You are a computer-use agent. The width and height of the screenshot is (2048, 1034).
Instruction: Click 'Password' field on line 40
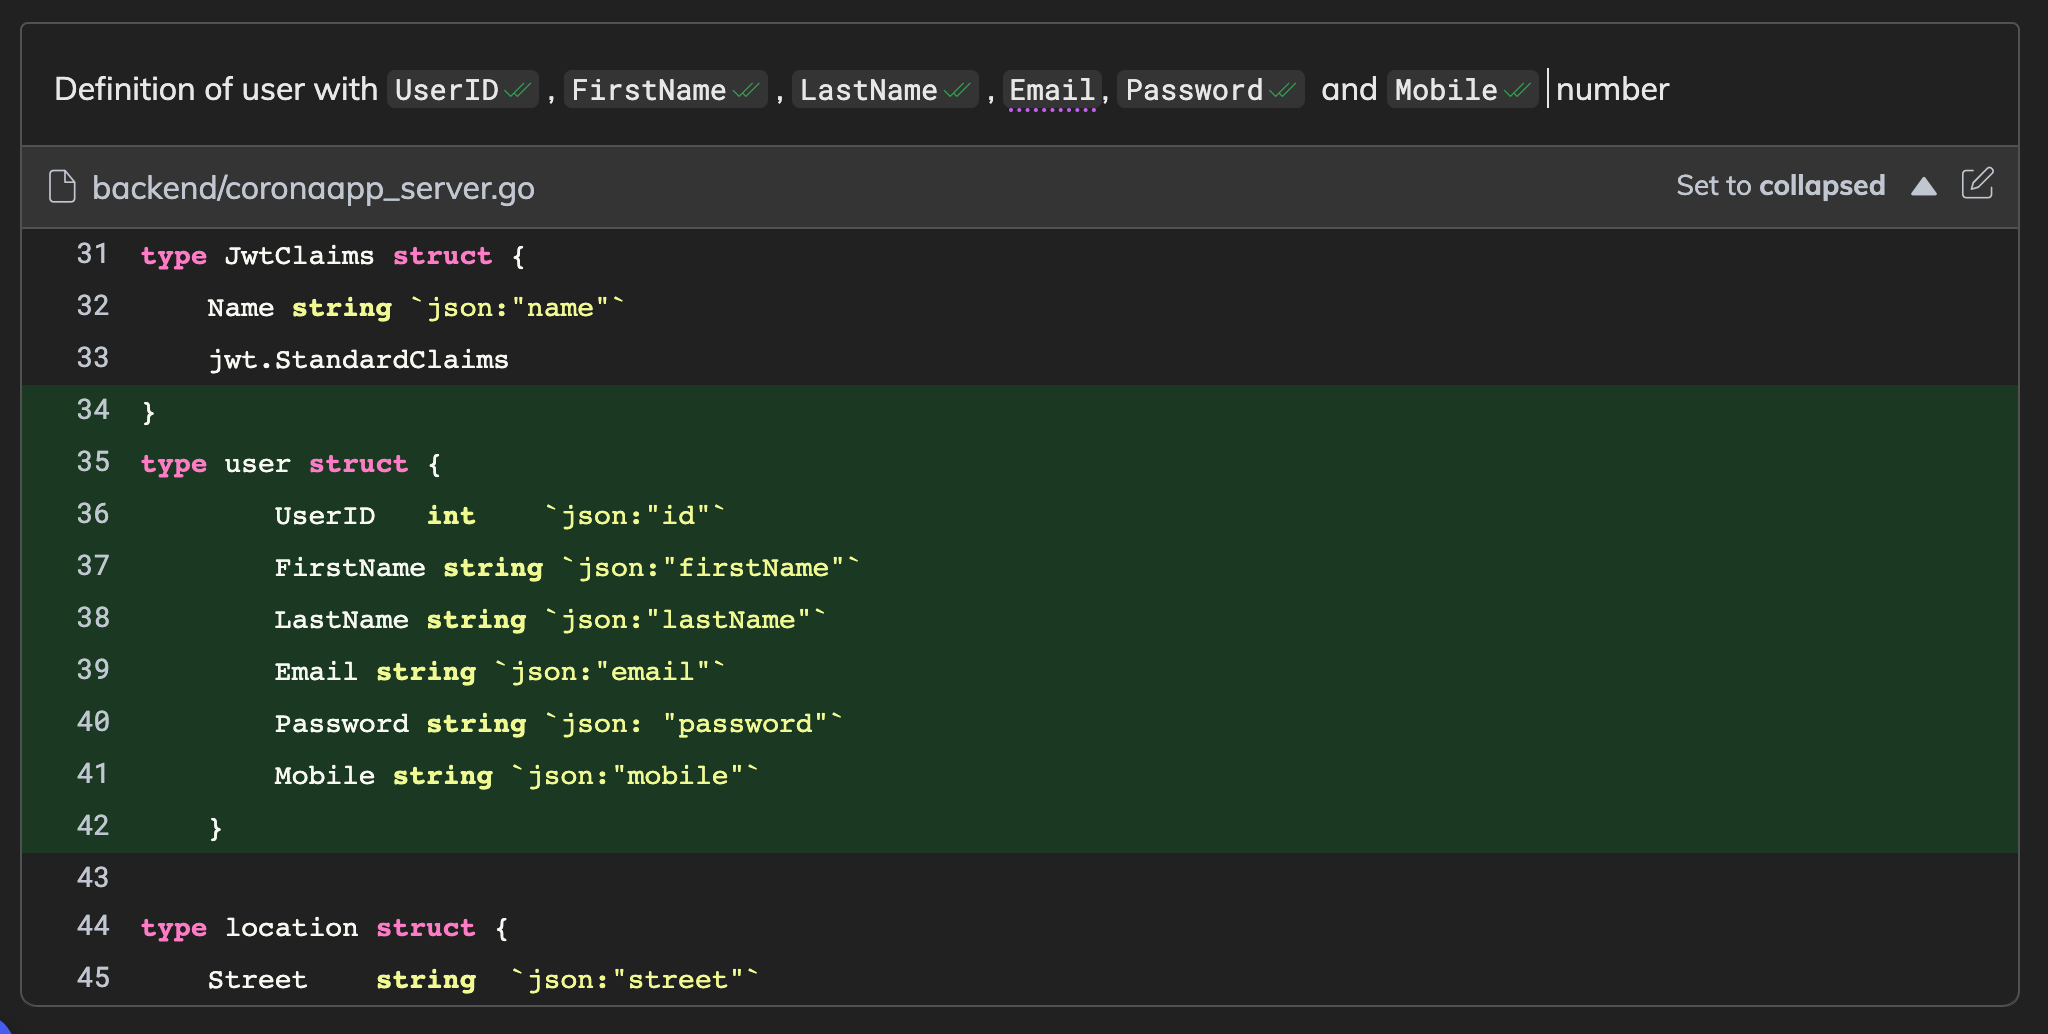click(x=341, y=724)
